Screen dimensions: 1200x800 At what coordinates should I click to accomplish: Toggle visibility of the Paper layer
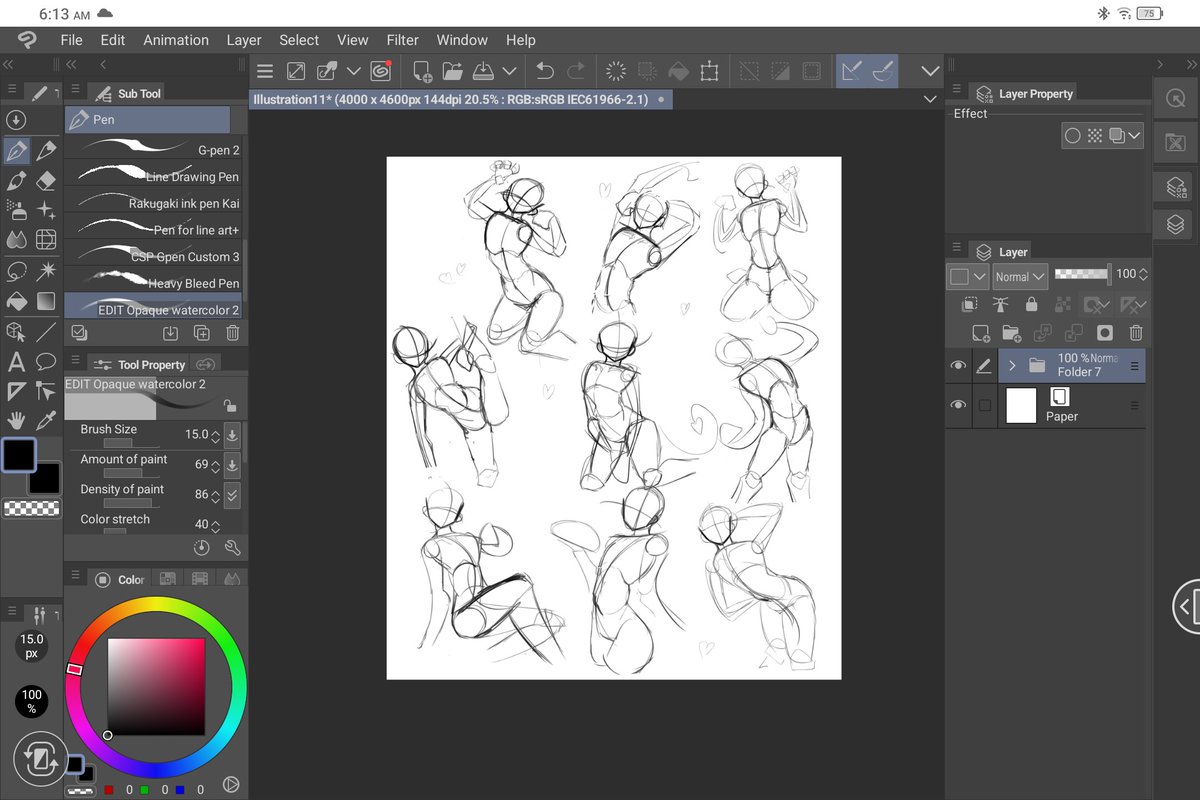pos(958,405)
